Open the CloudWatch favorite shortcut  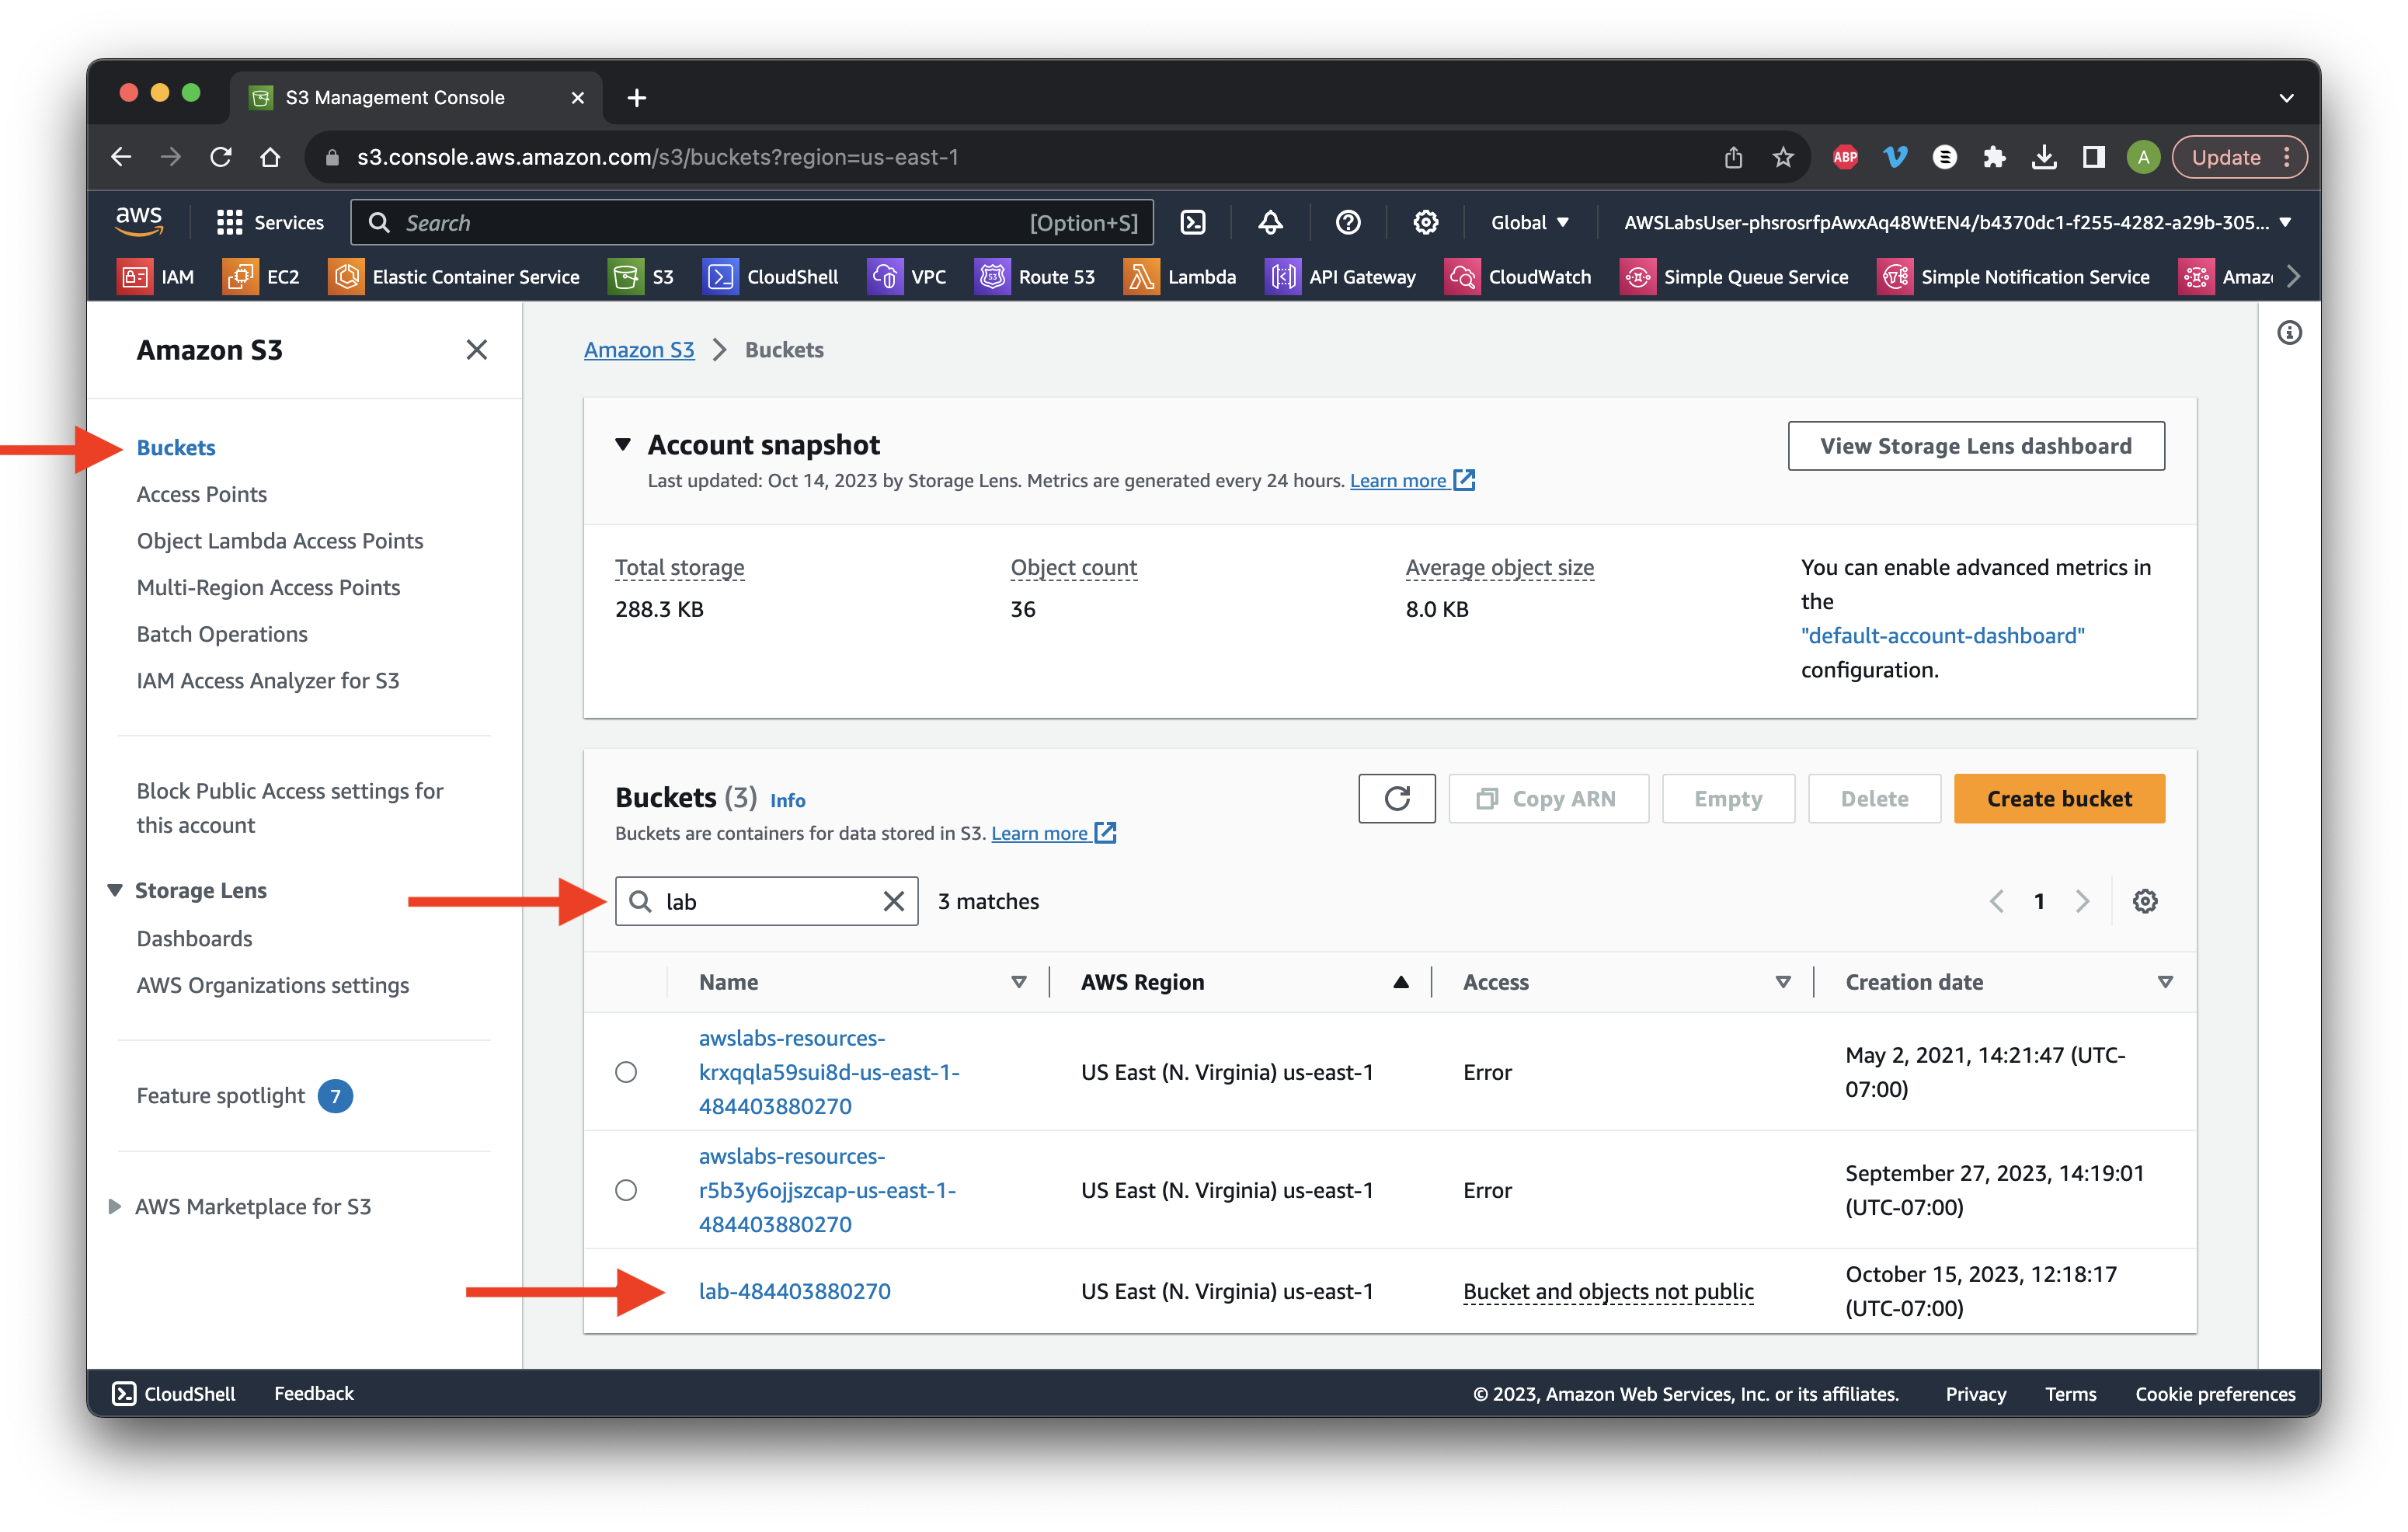[1518, 277]
